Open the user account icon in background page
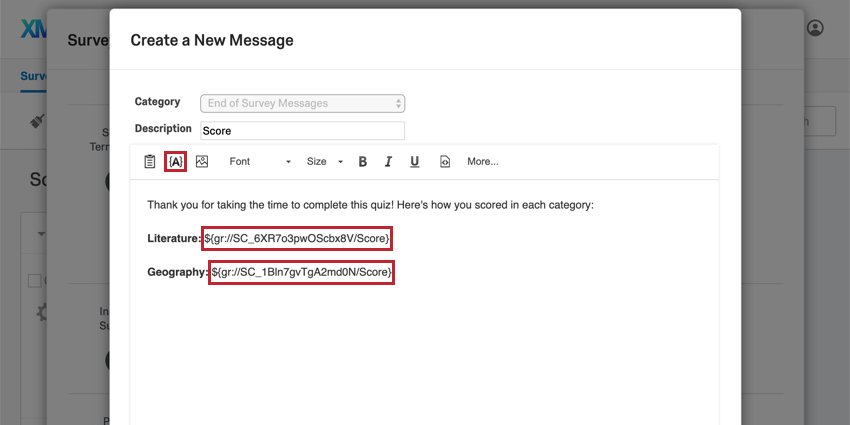The height and width of the screenshot is (425, 850). click(815, 28)
